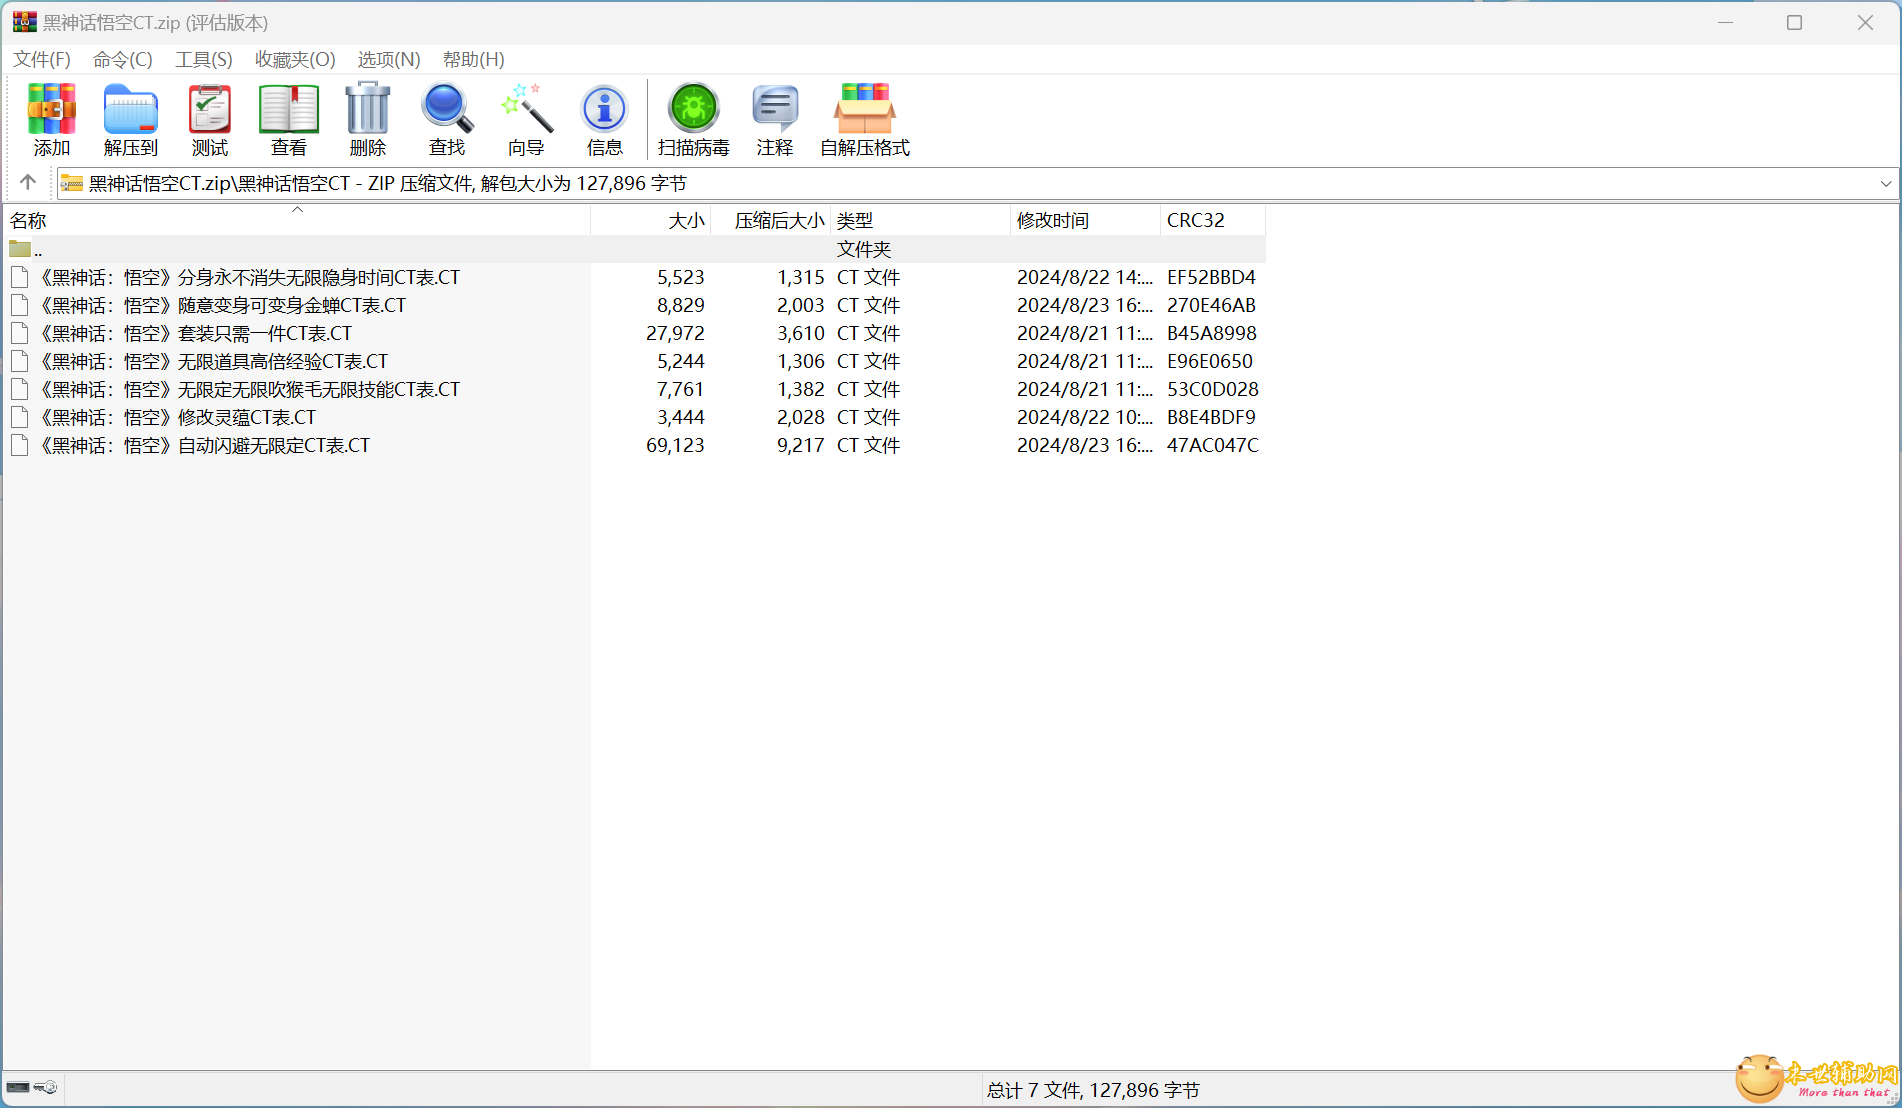
Task: Go up one folder with arrow icon
Action: (x=28, y=182)
